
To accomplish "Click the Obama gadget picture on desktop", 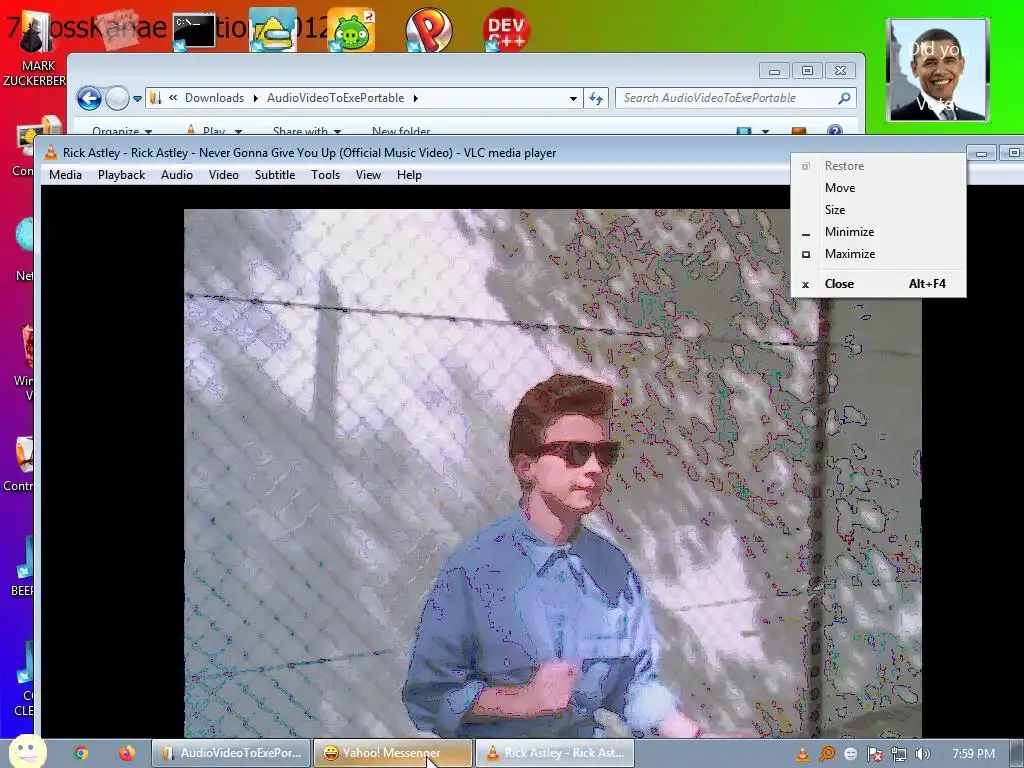I will tap(938, 70).
